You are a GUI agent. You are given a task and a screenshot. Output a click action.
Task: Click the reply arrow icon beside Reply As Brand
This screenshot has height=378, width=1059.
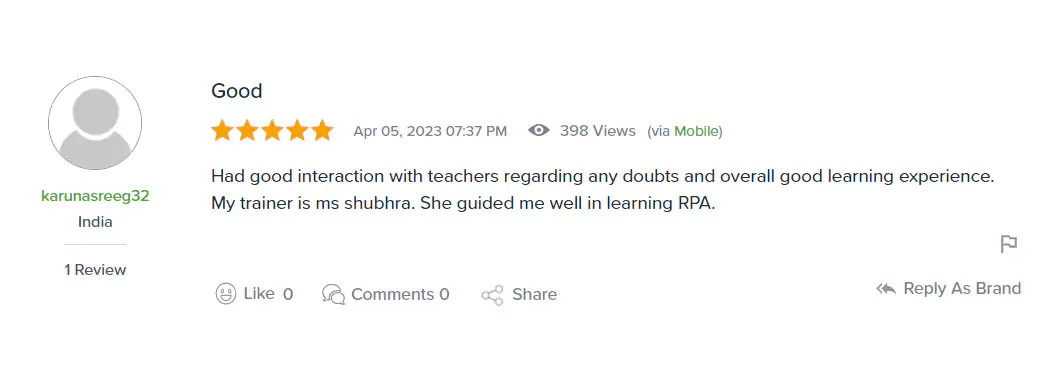(x=886, y=289)
